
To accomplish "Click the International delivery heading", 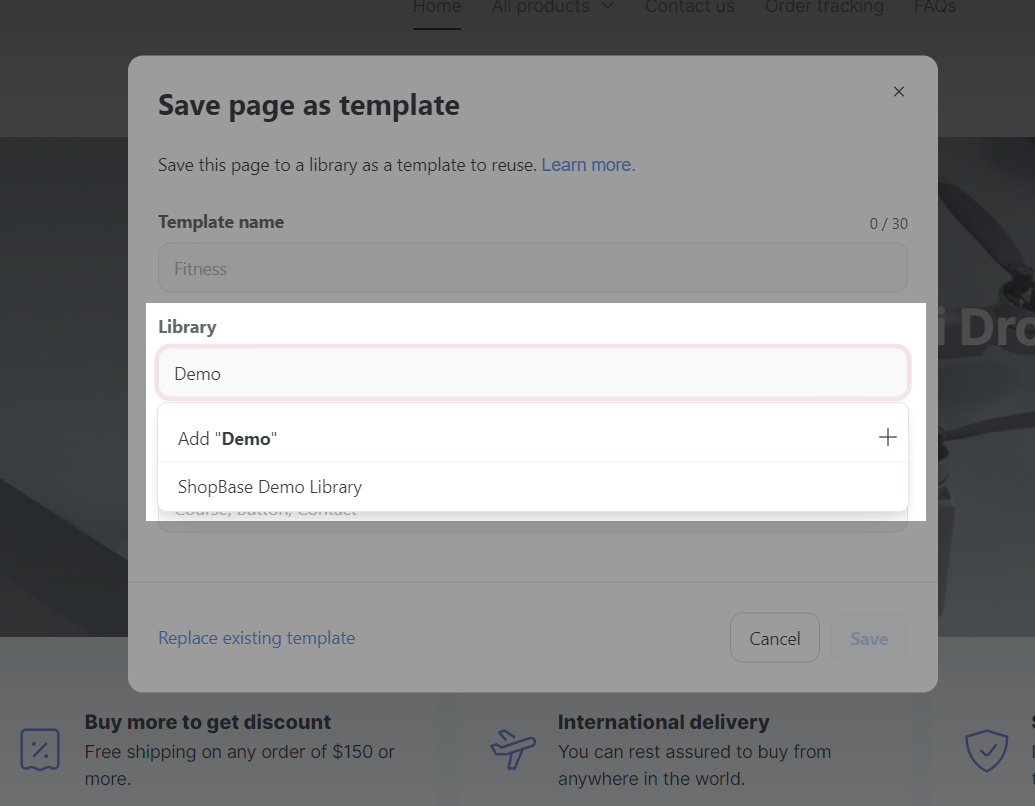I will [x=663, y=722].
